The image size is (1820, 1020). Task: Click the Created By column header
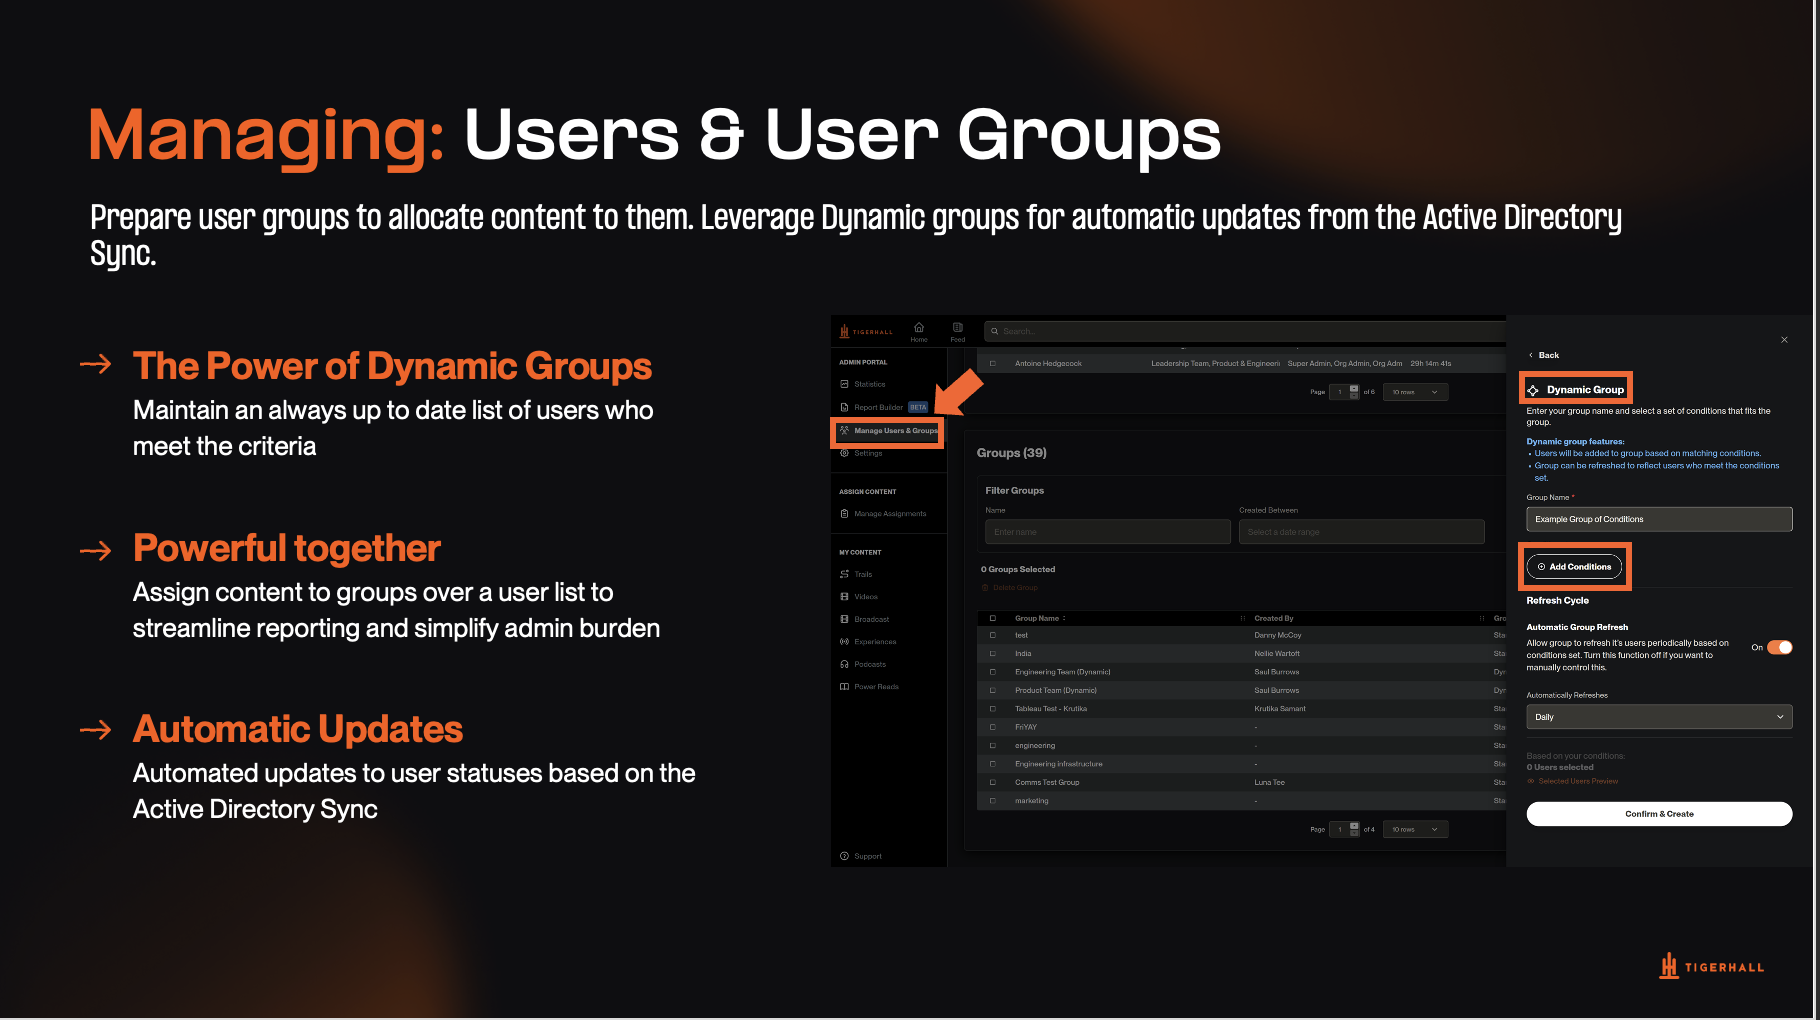[x=1274, y=618]
